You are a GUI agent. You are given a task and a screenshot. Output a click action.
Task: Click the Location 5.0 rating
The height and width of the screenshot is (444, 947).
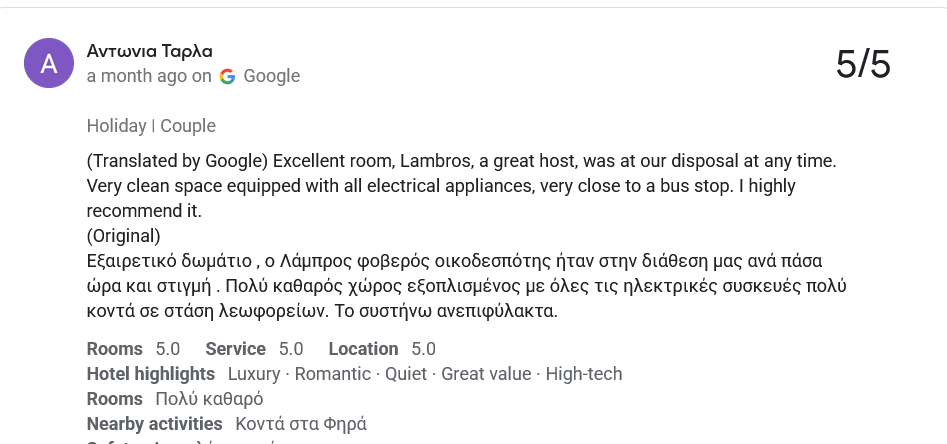coord(382,349)
